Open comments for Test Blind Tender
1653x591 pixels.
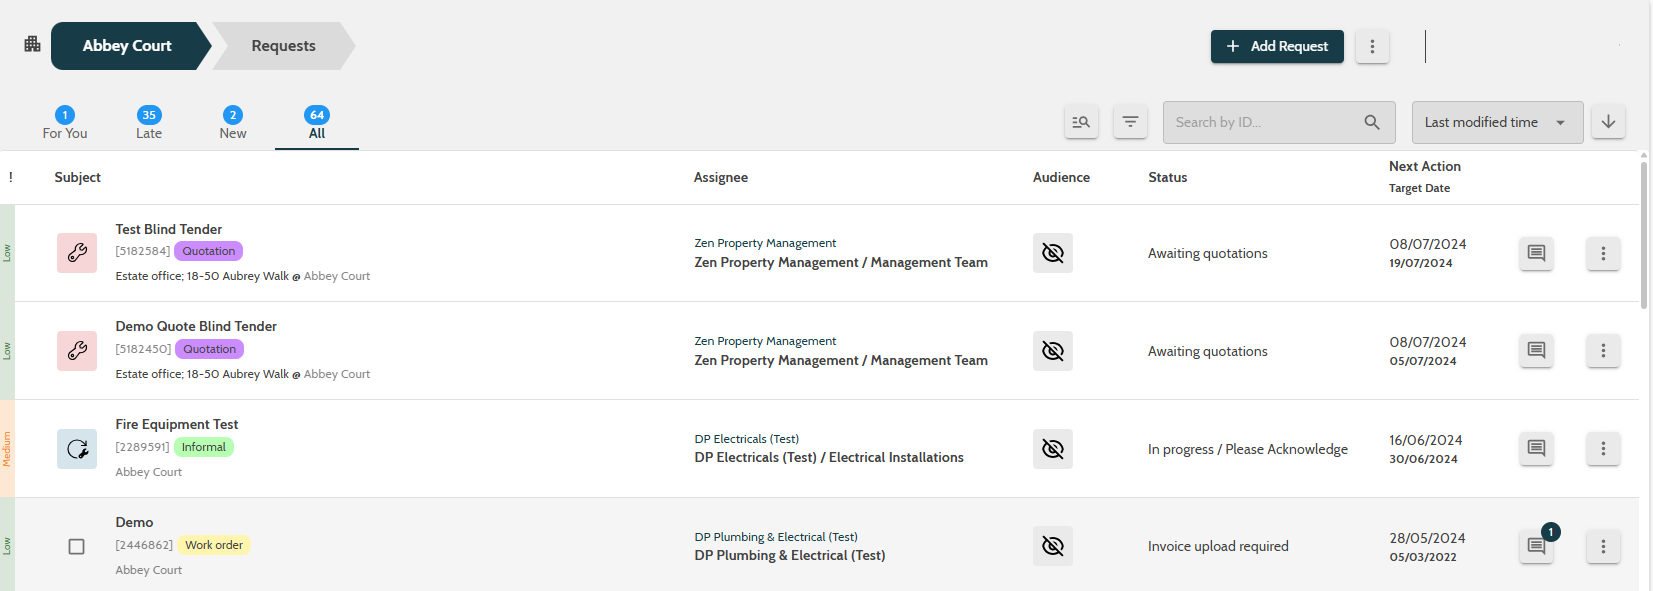click(1536, 253)
